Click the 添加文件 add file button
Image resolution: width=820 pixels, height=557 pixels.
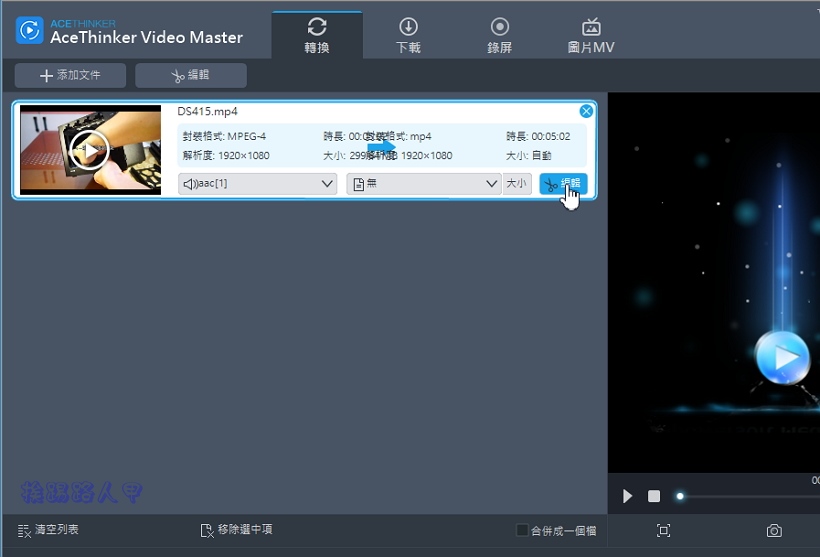(x=70, y=76)
